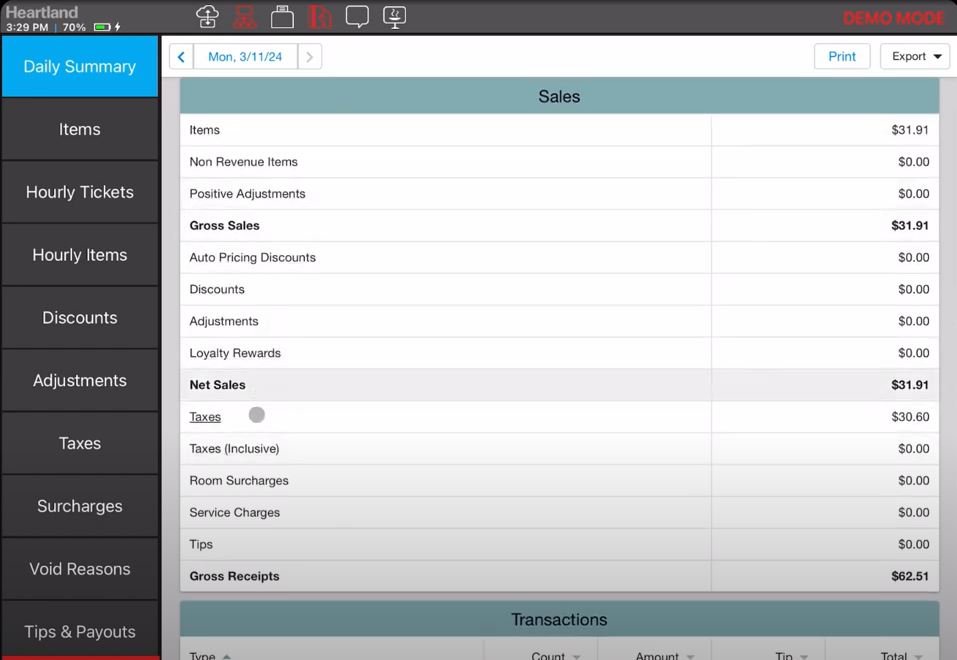Select the Non Revenue Items row
This screenshot has width=957, height=660.
[x=559, y=162]
